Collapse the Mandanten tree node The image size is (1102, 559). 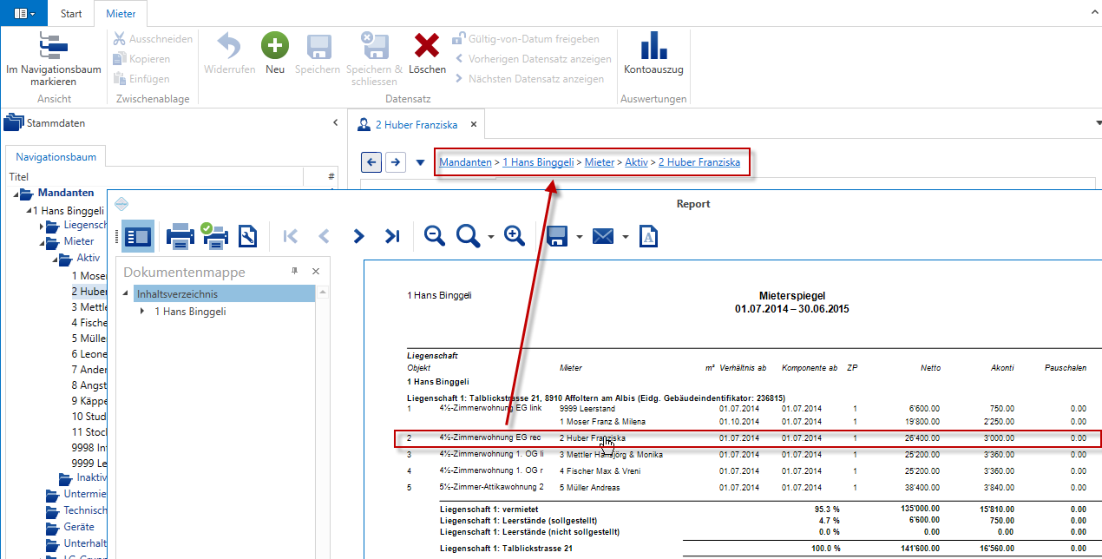click(15, 194)
